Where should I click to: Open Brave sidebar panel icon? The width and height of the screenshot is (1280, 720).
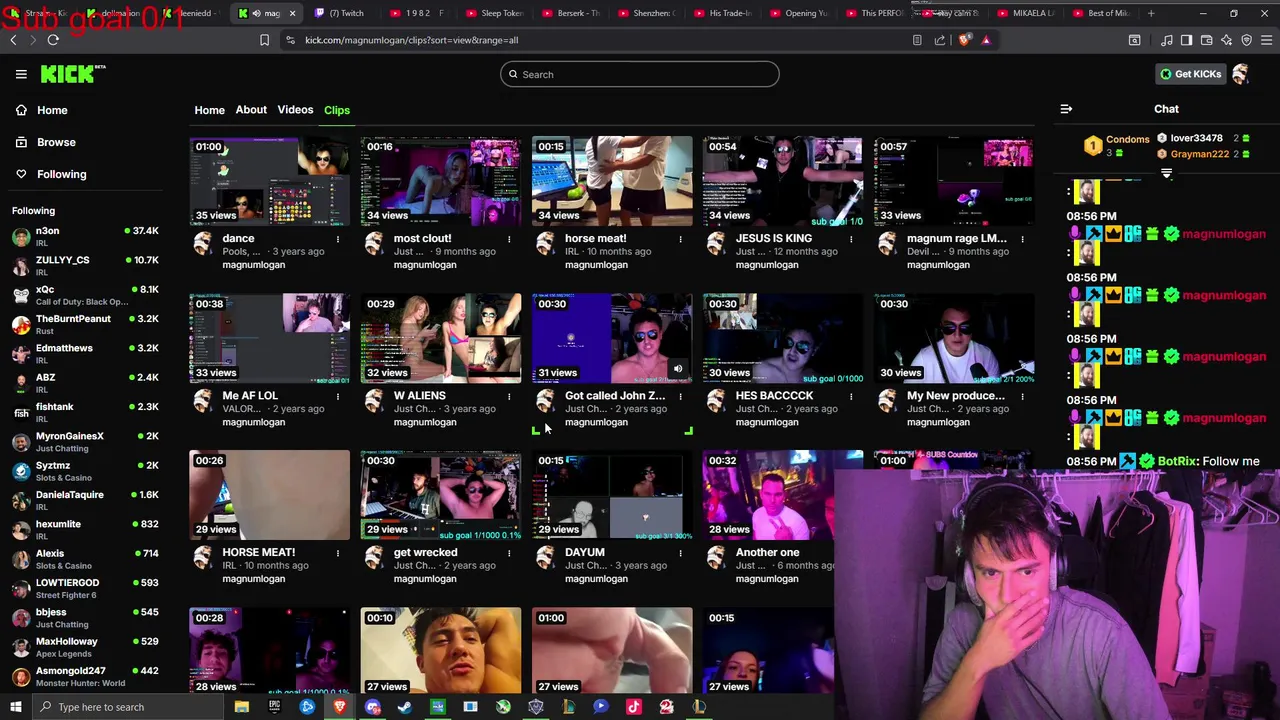coord(1186,40)
